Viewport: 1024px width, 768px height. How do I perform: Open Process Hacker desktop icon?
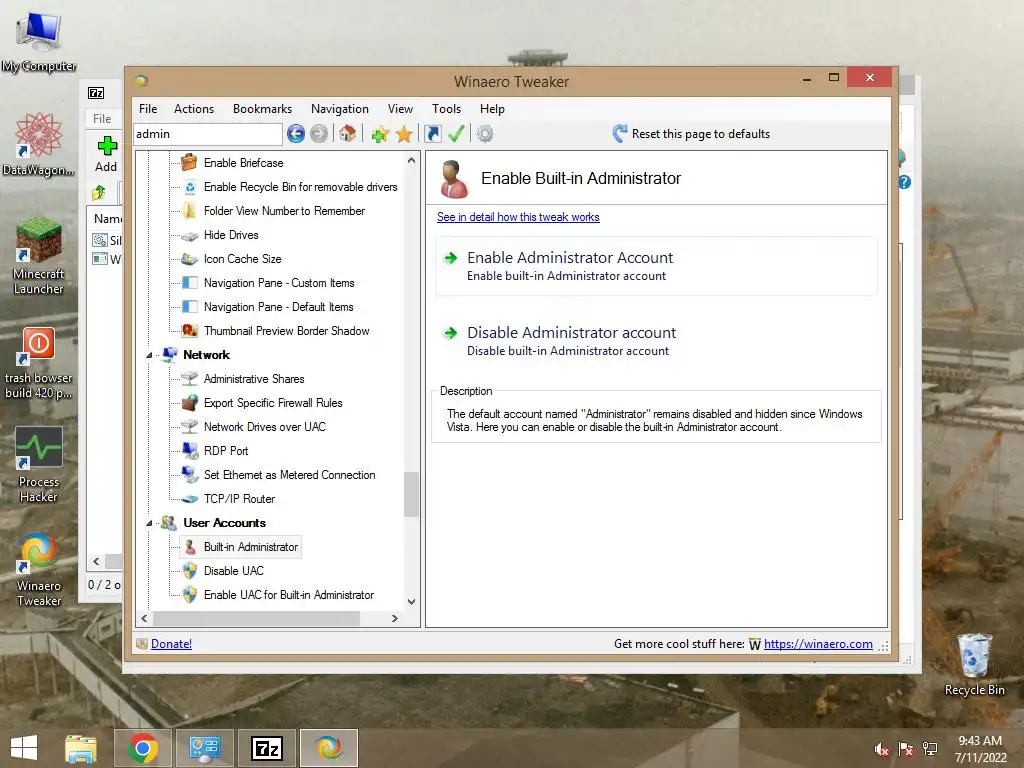click(39, 464)
